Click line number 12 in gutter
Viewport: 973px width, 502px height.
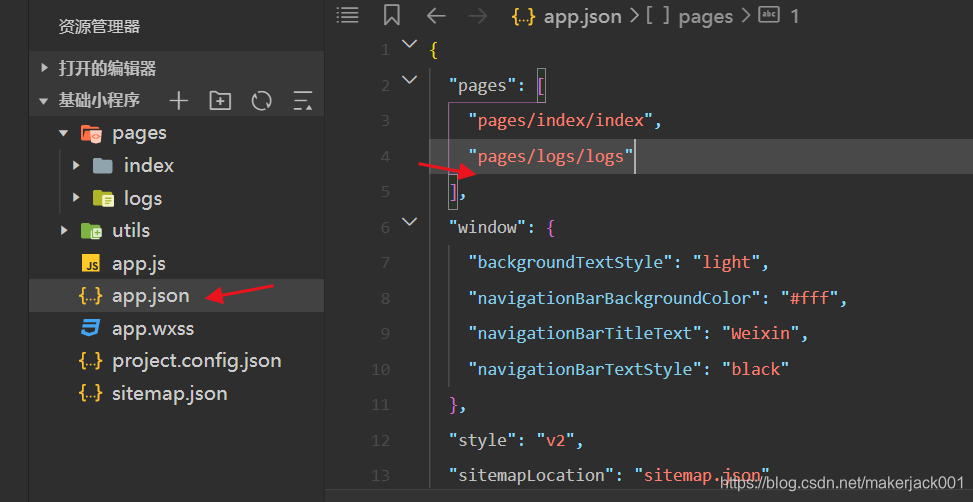coord(380,441)
